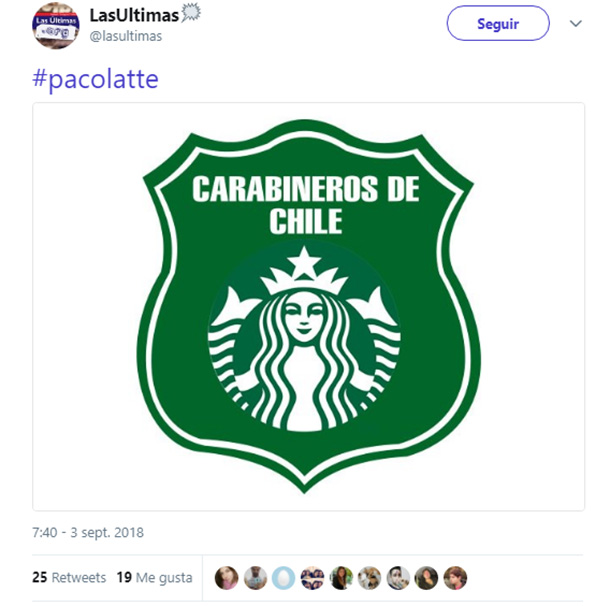Open the LasUltimas profile picture

coord(55,26)
